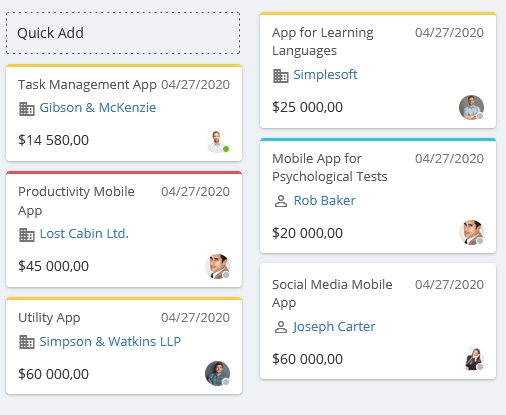The height and width of the screenshot is (415, 506).
Task: Click the building icon beside Simplesoft
Action: (x=281, y=76)
